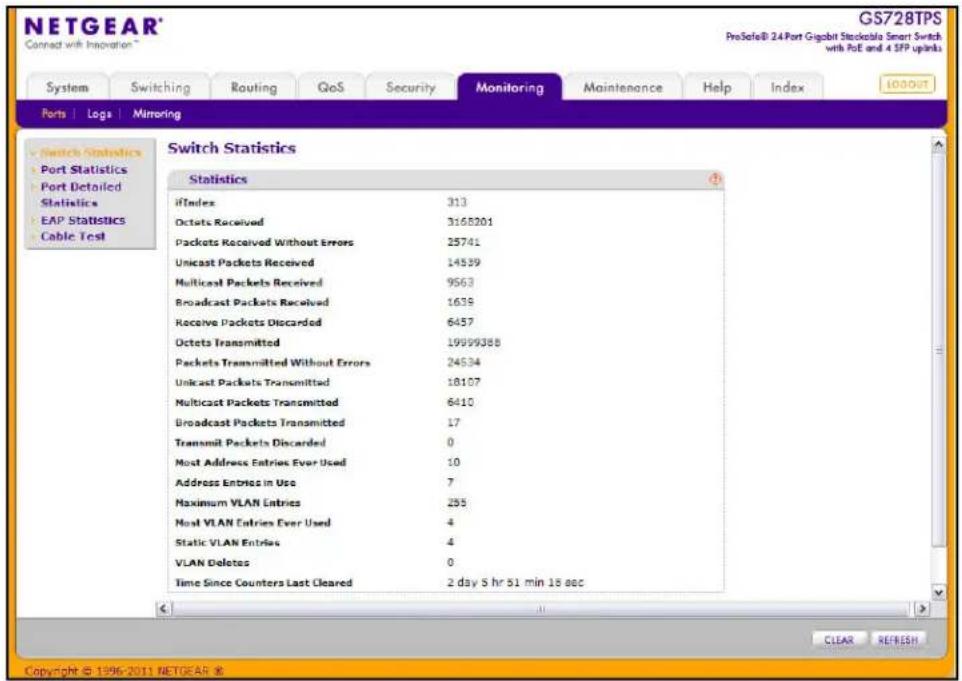Open Cable Test in sidebar
This screenshot has width=962, height=681.
73,236
